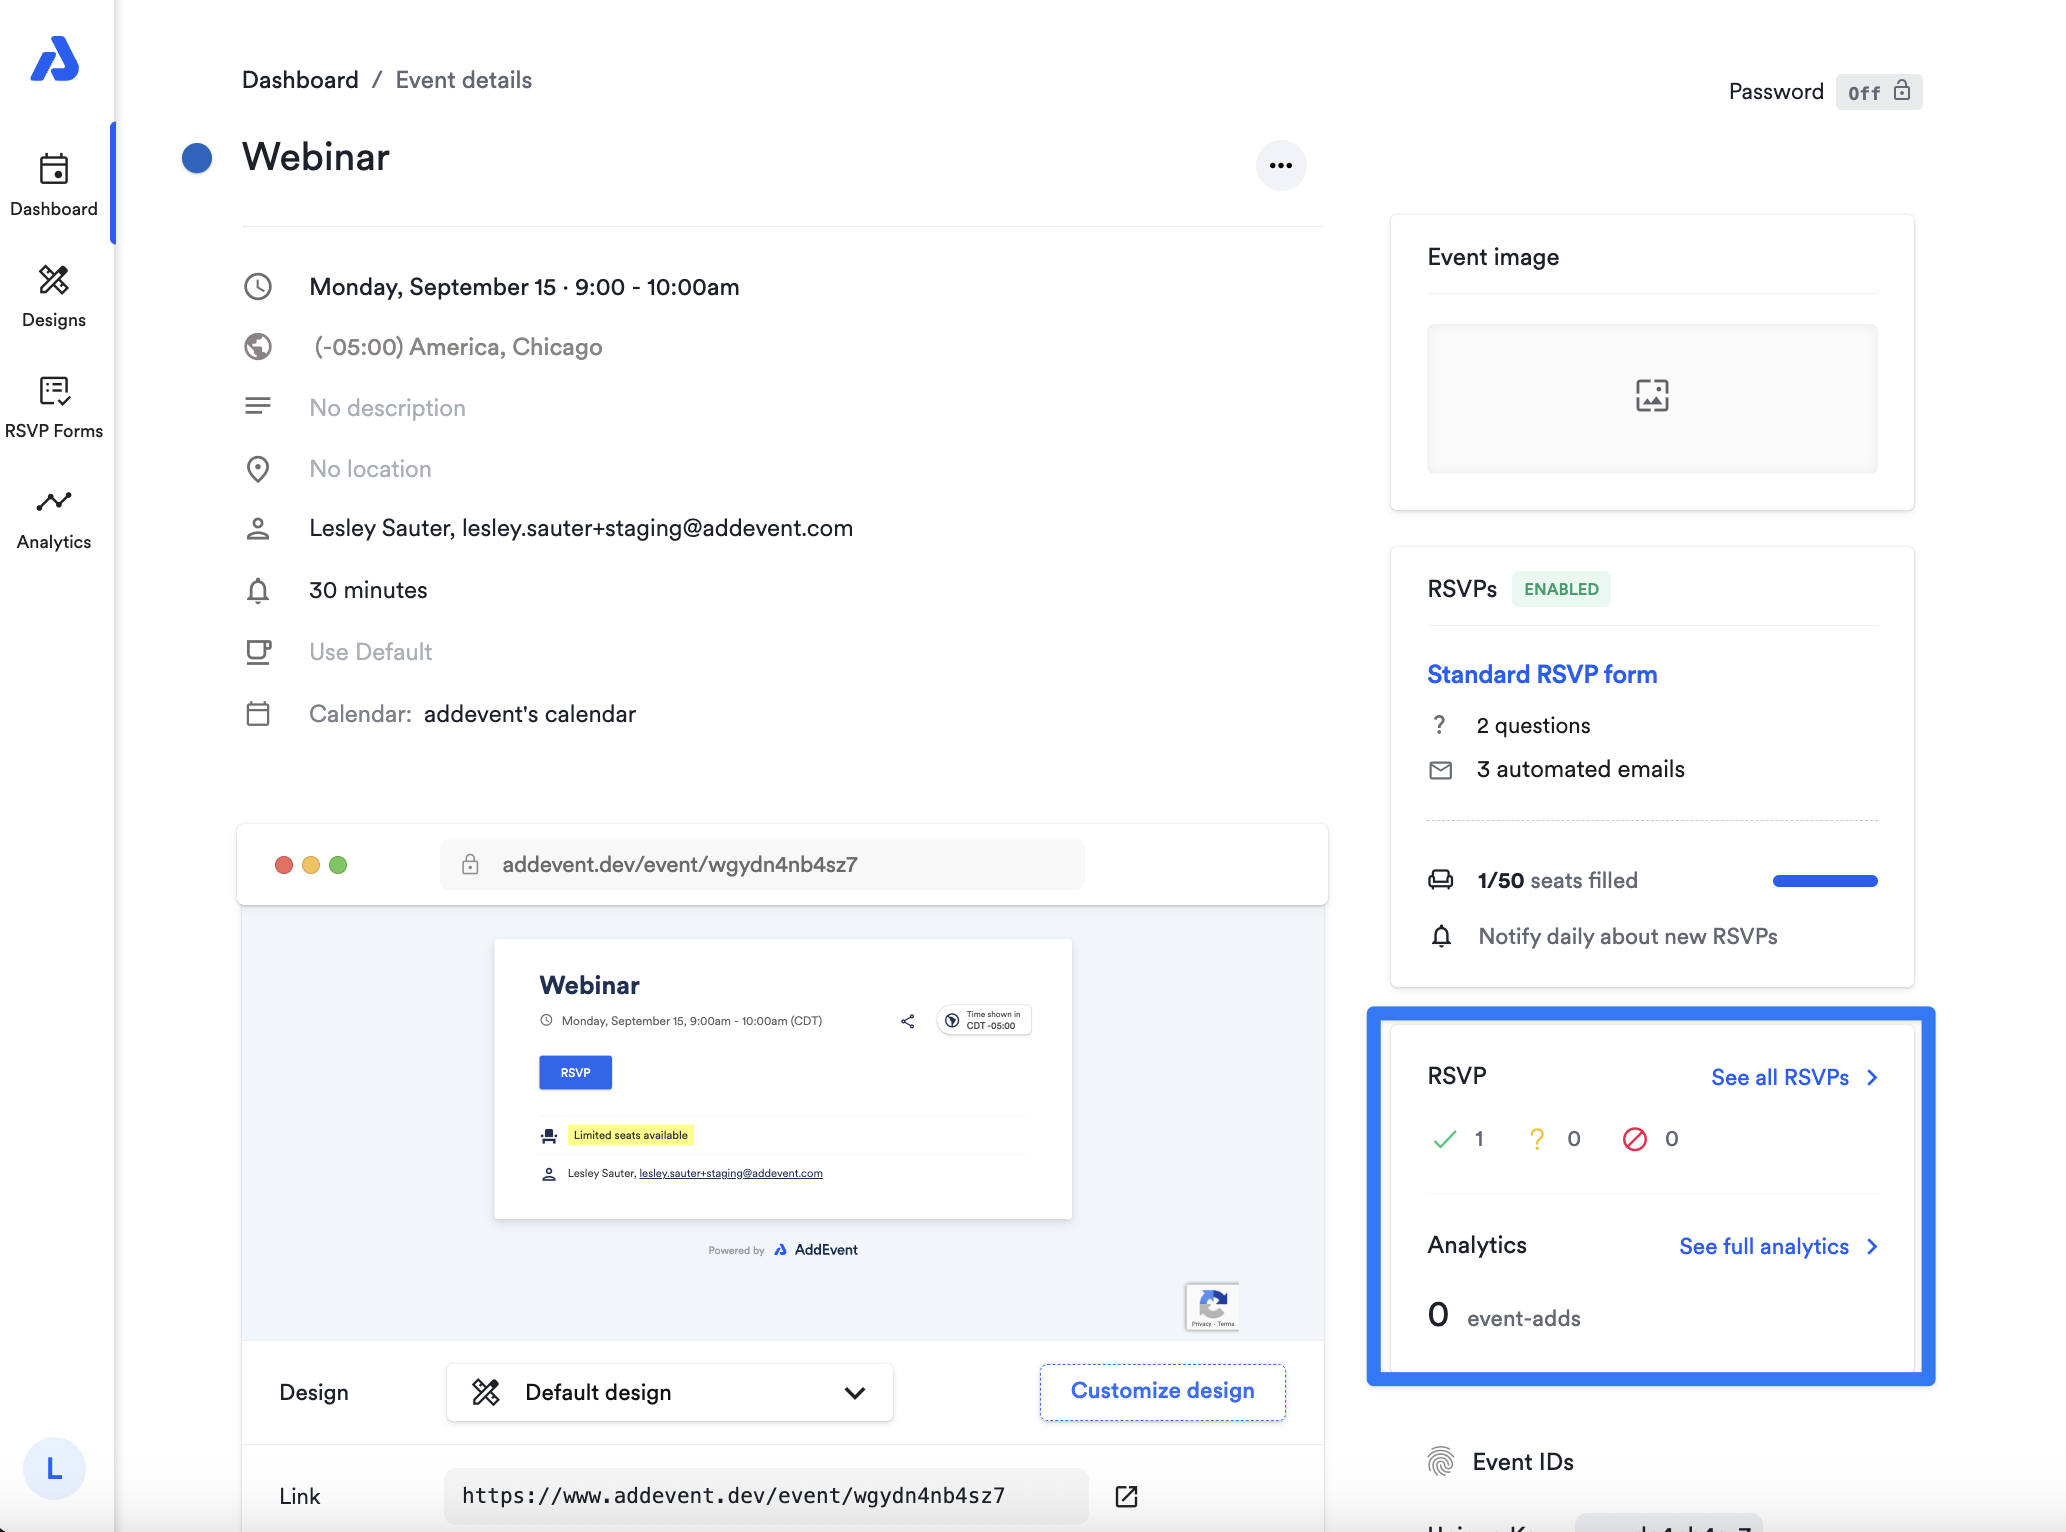Viewport: 2066px width, 1532px height.
Task: Click the event image placeholder icon
Action: tap(1652, 396)
